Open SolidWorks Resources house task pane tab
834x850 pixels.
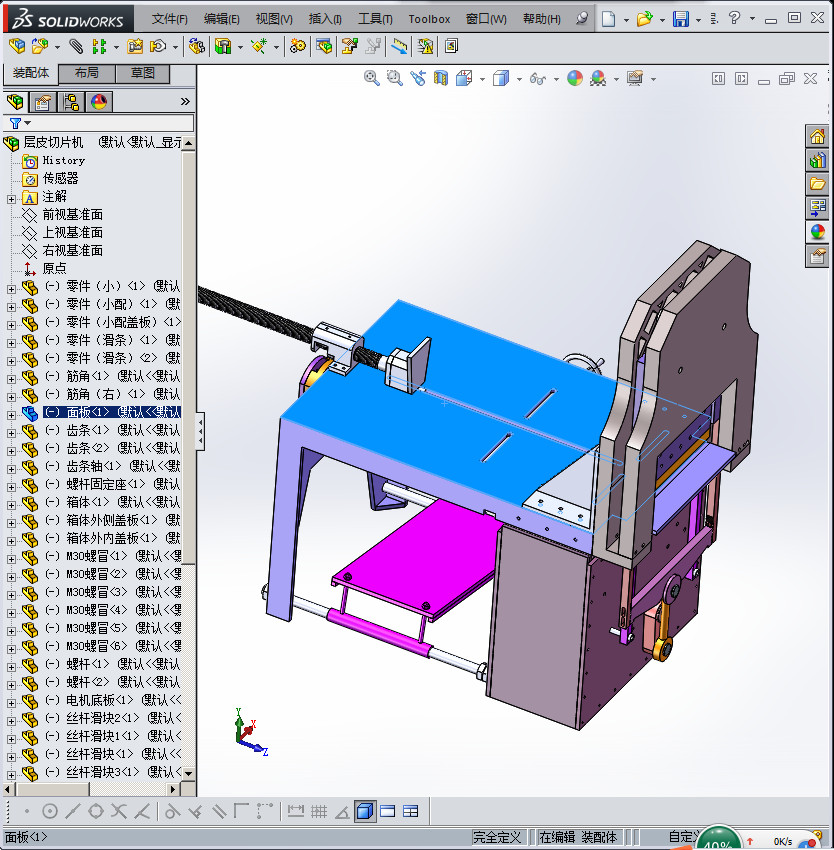click(817, 136)
